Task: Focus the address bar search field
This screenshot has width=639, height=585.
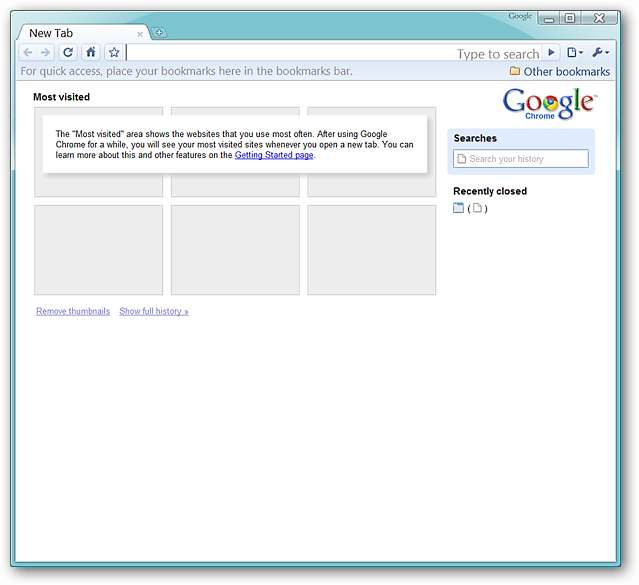Action: 334,53
